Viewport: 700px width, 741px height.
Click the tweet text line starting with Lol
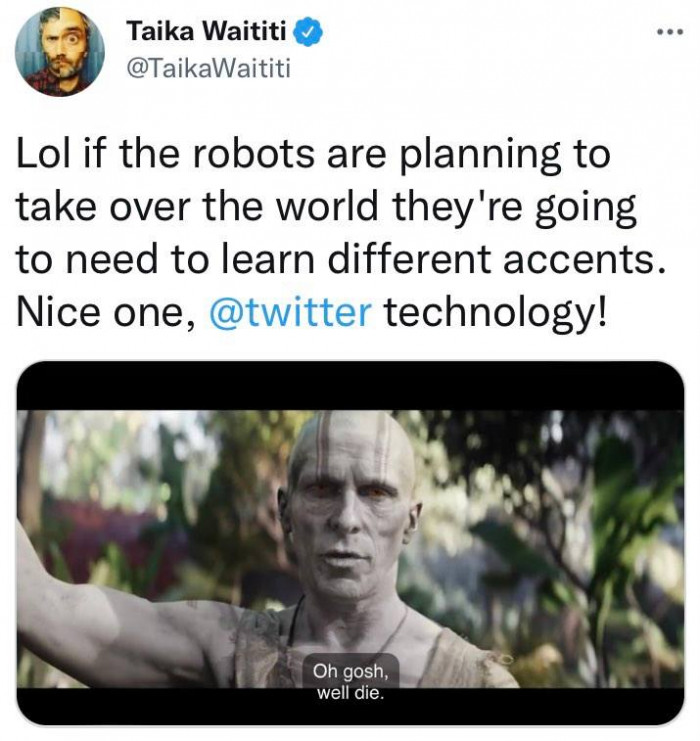coord(313,155)
